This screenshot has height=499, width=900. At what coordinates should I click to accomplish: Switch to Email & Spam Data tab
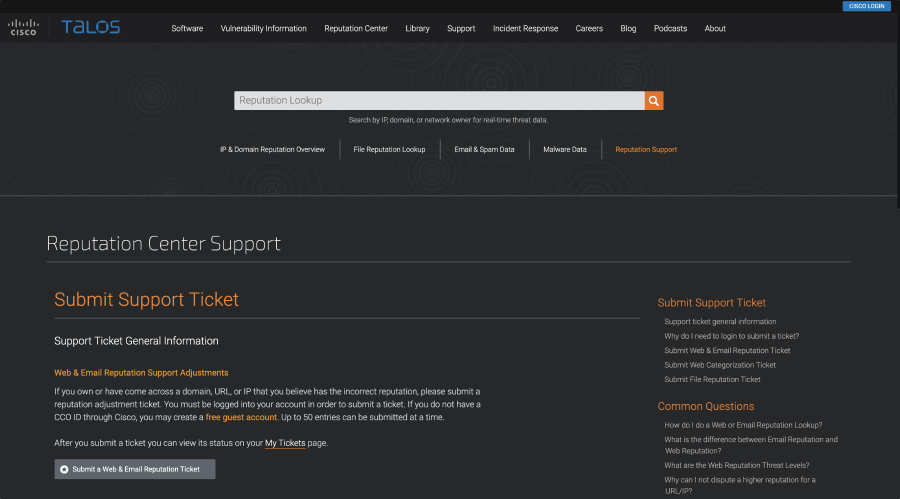(x=484, y=149)
